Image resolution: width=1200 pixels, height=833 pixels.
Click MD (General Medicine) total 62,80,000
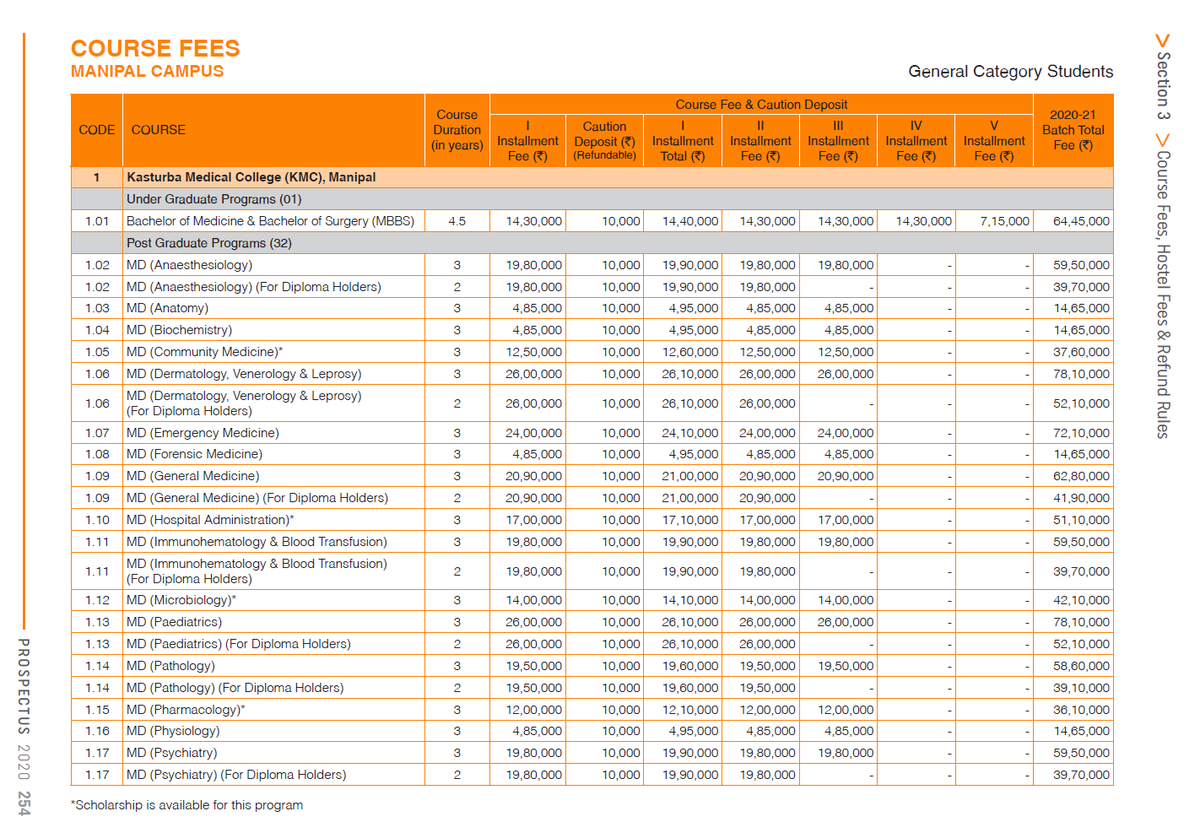click(x=1081, y=477)
